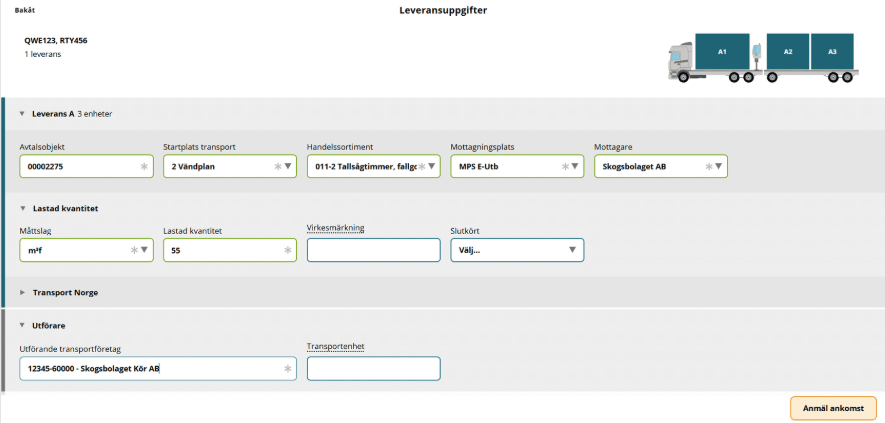Select the A3 container on the trailer
Image resolution: width=885 pixels, height=423 pixels.
(x=831, y=51)
